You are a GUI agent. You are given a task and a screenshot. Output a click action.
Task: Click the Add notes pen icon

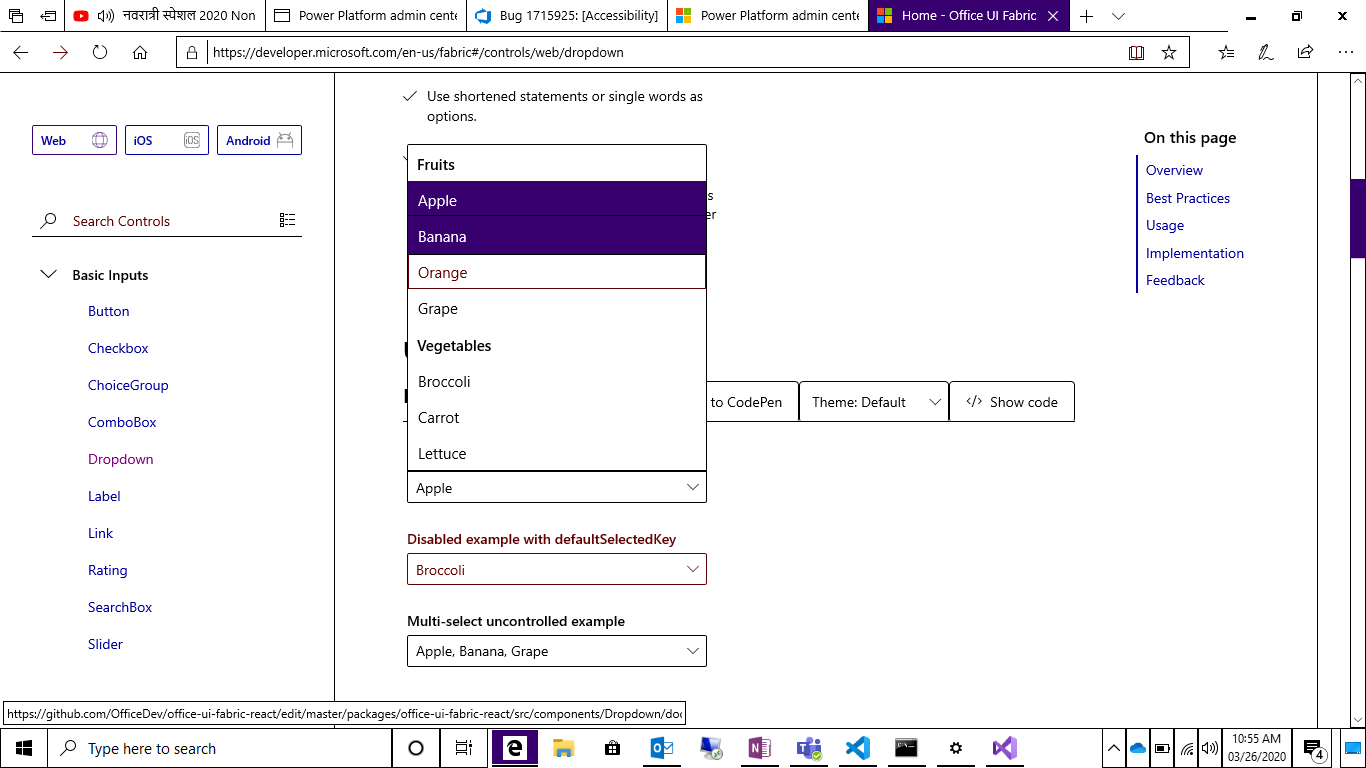pyautogui.click(x=1266, y=52)
